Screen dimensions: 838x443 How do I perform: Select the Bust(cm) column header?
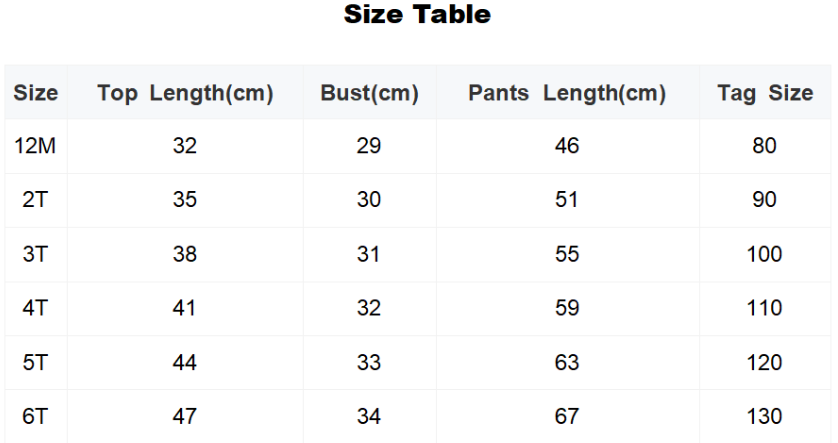(x=369, y=94)
